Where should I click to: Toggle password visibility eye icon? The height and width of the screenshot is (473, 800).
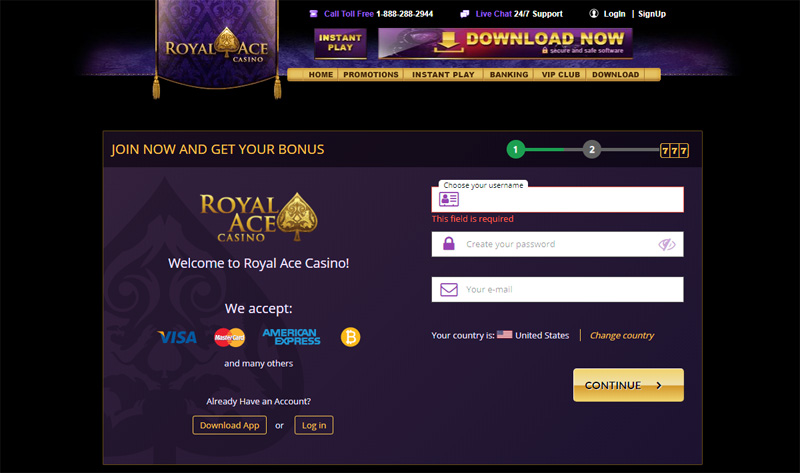click(666, 244)
